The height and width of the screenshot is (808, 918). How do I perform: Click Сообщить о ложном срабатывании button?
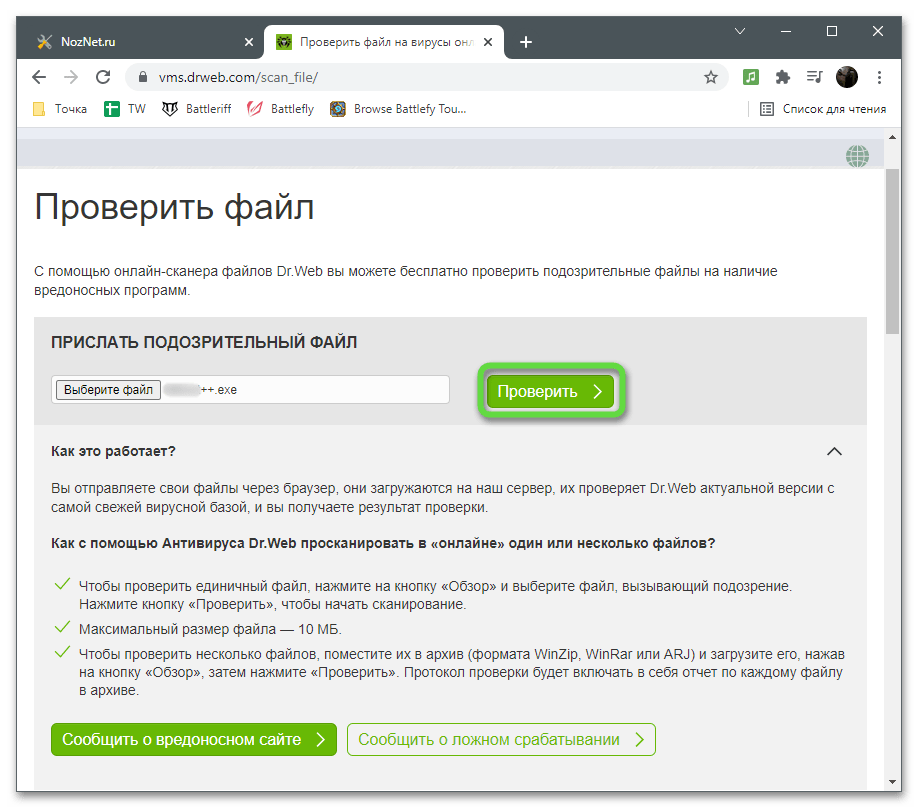pyautogui.click(x=501, y=739)
